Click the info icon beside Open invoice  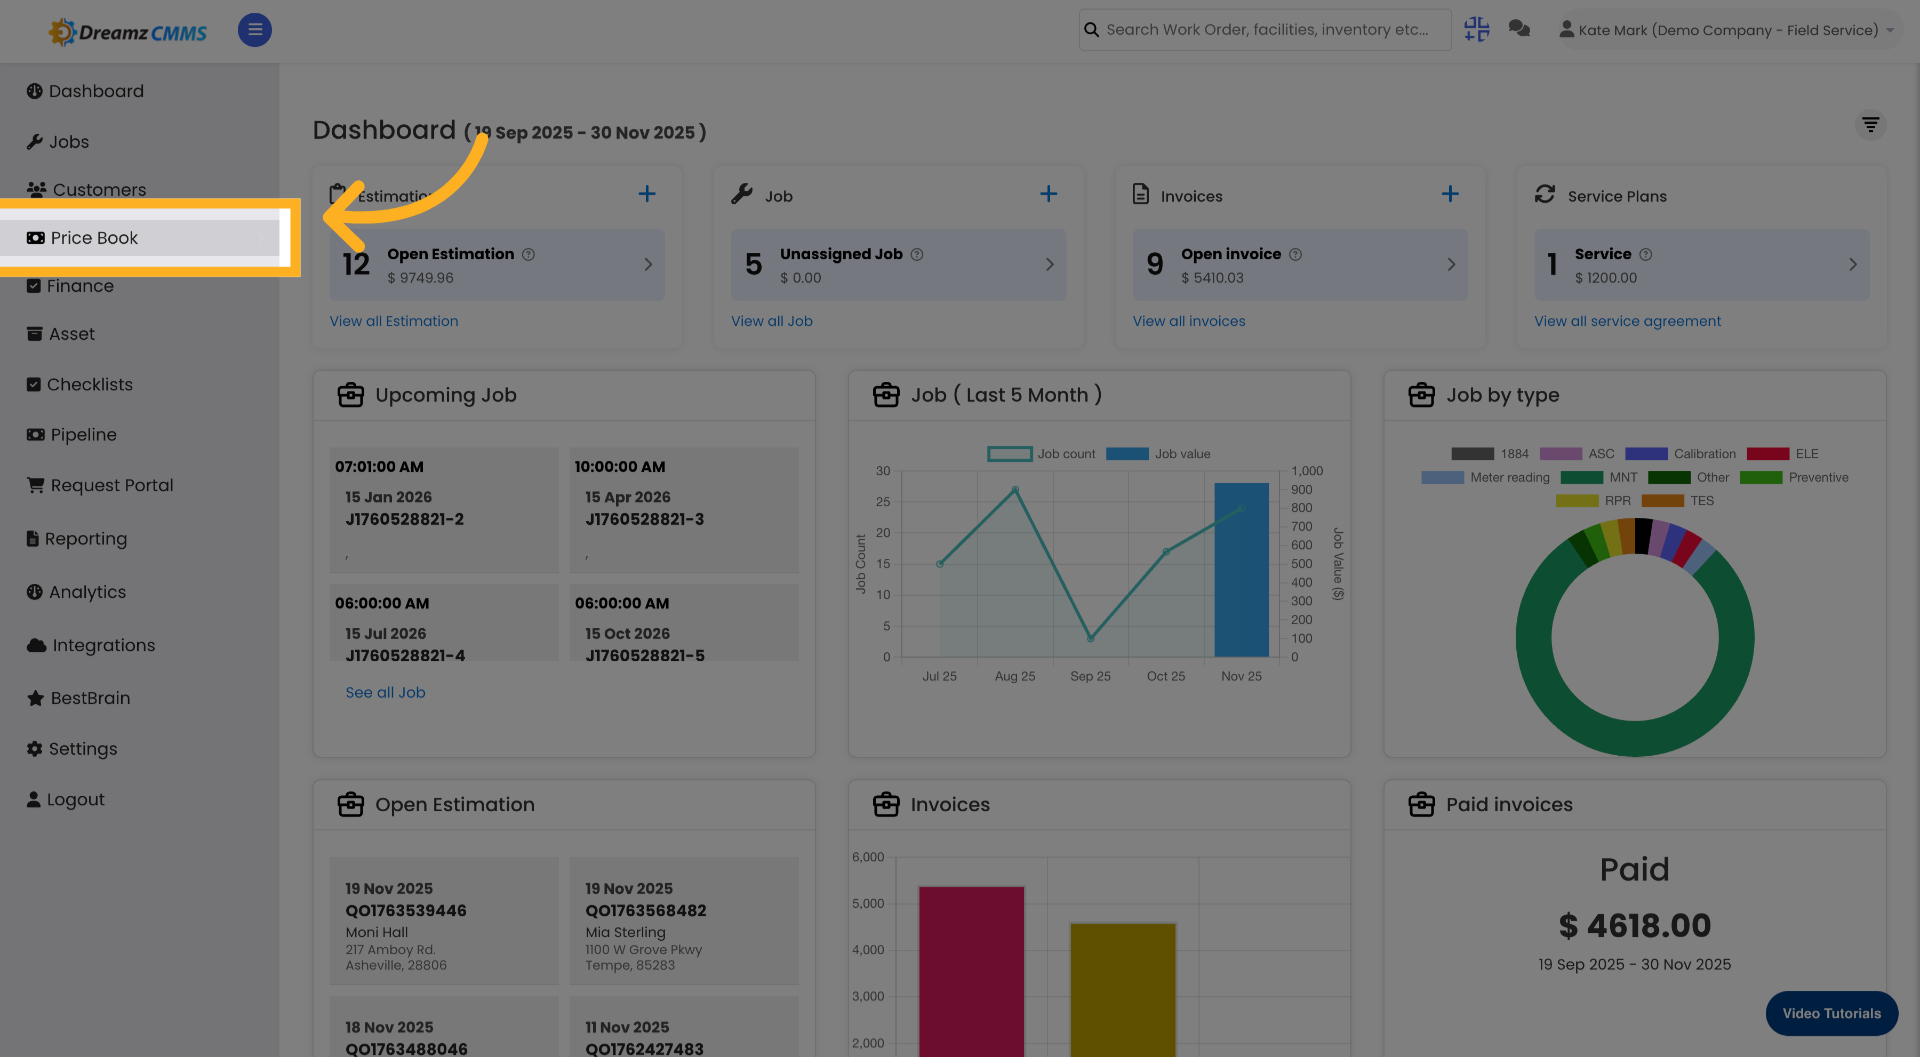click(x=1295, y=255)
